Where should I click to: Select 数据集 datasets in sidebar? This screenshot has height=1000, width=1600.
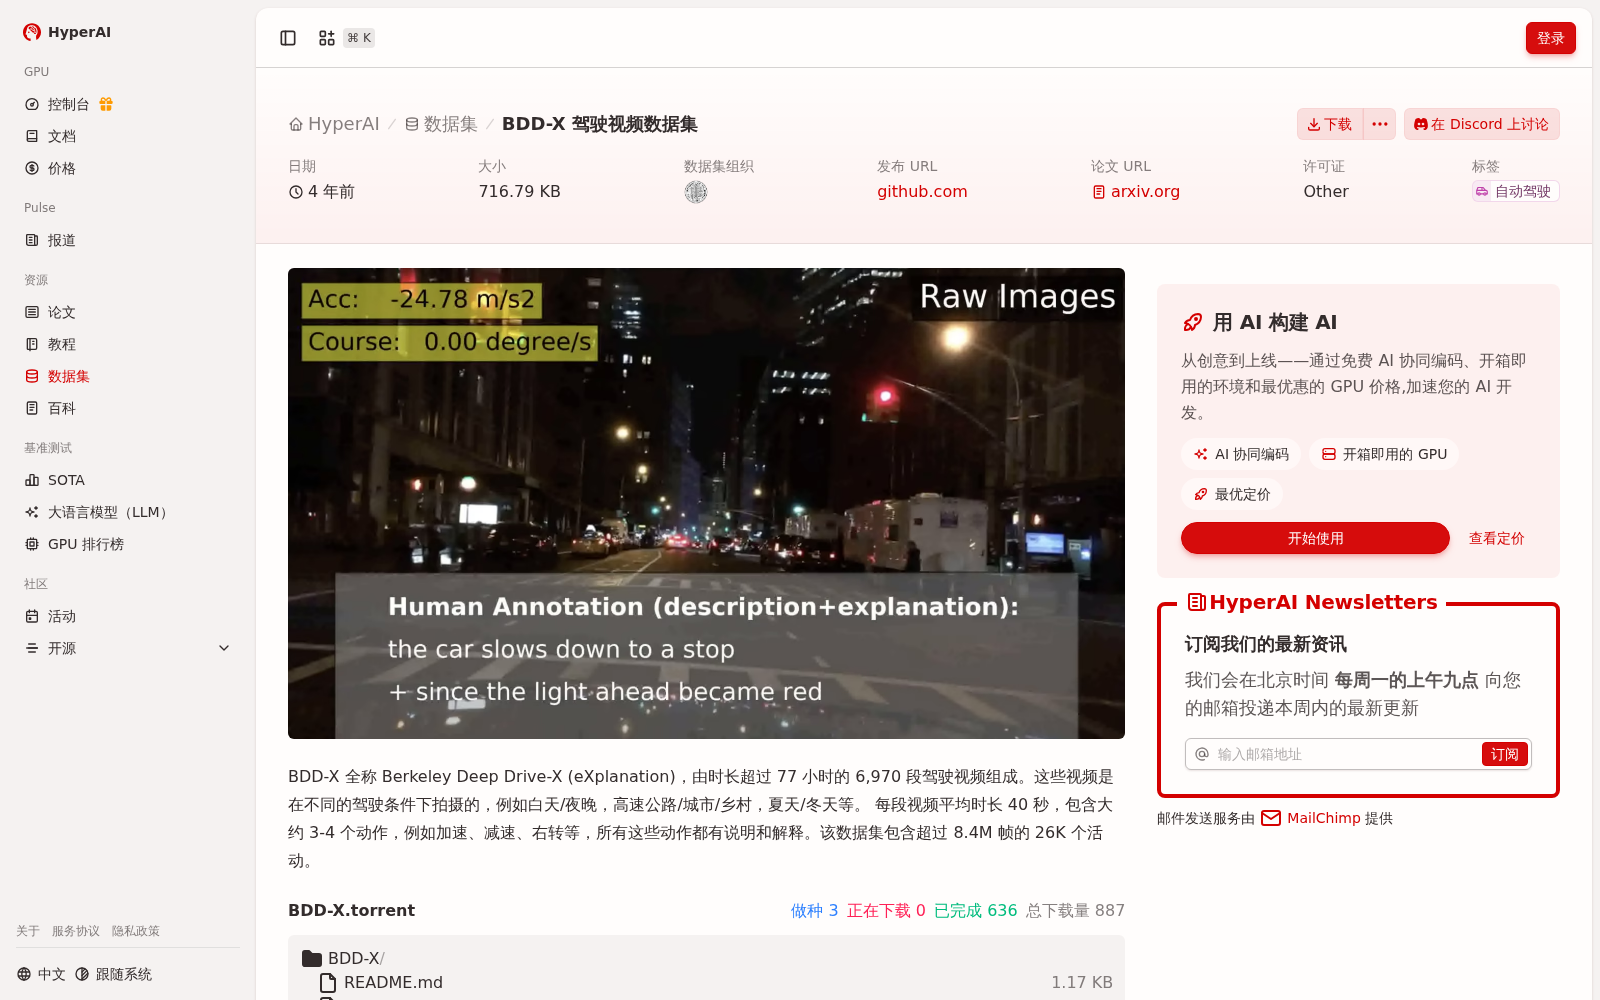click(128, 376)
